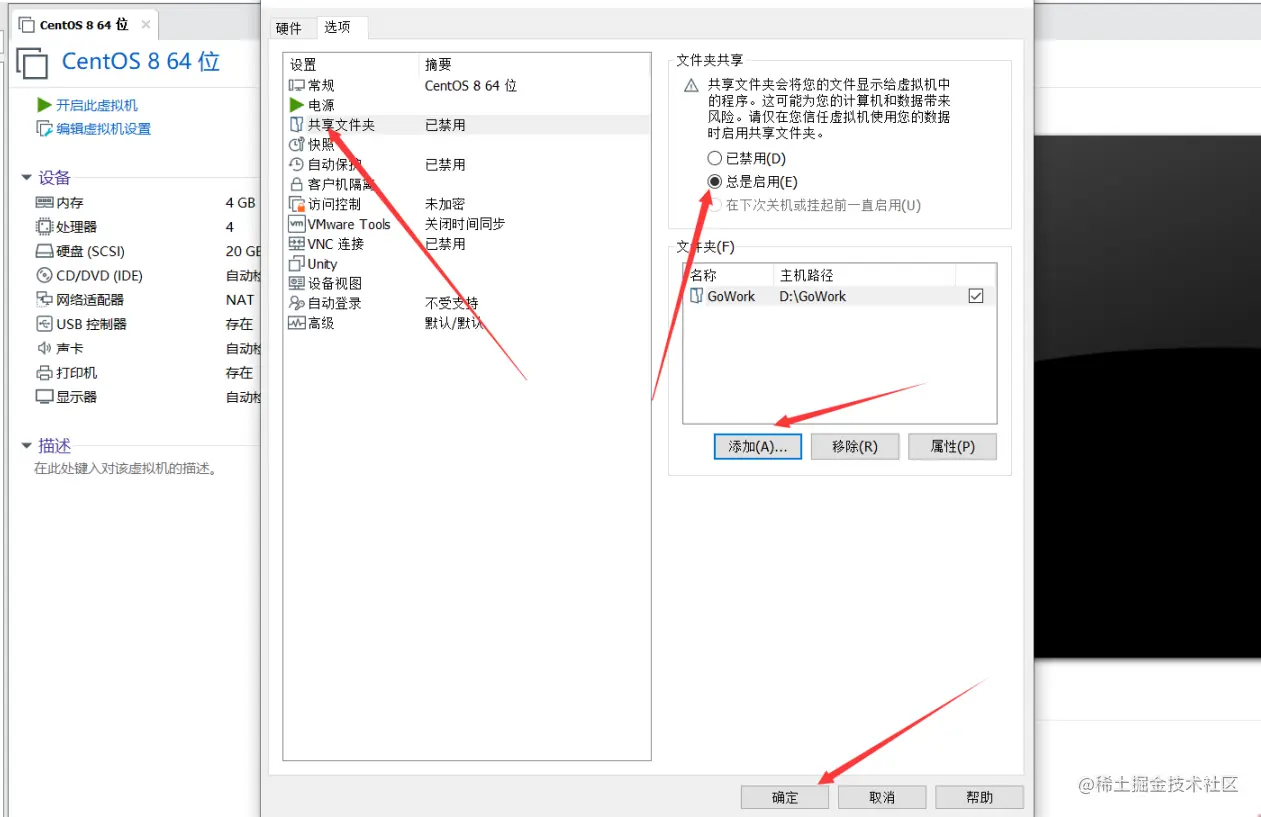Viewport: 1261px width, 817px height.
Task: Click the 属性(P) button
Action: coord(952,447)
